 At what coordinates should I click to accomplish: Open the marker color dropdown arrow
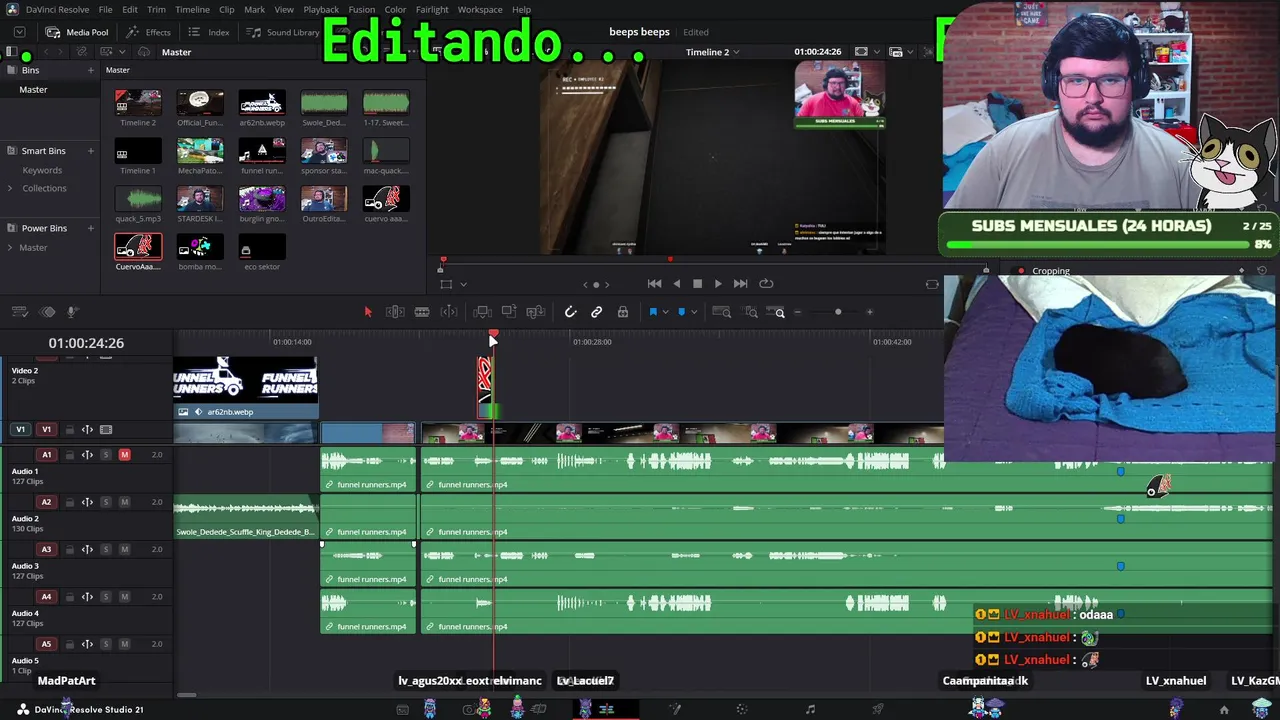click(694, 312)
